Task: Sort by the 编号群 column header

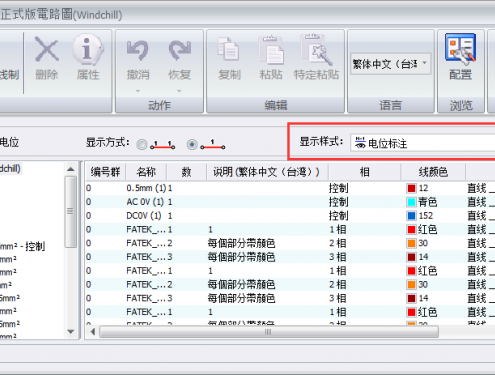Action: pyautogui.click(x=105, y=172)
